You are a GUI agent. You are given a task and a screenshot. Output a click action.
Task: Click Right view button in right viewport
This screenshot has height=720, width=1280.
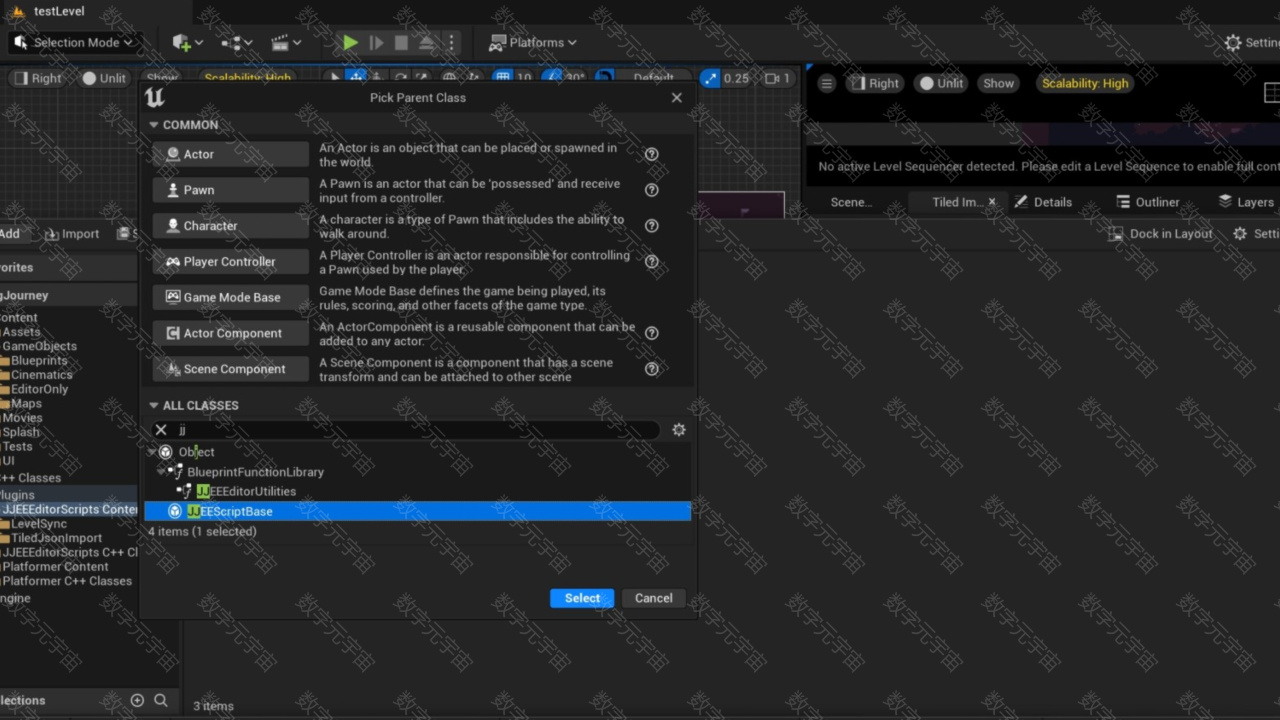pos(875,83)
